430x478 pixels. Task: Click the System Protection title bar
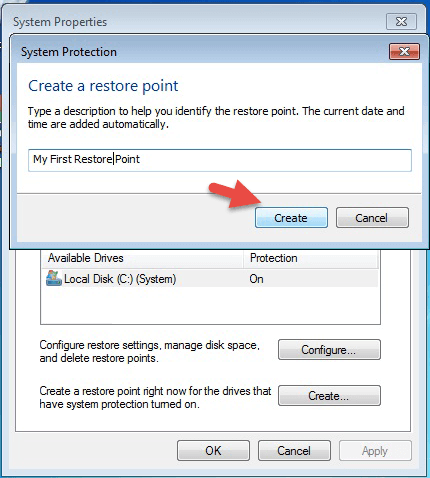pyautogui.click(x=200, y=52)
